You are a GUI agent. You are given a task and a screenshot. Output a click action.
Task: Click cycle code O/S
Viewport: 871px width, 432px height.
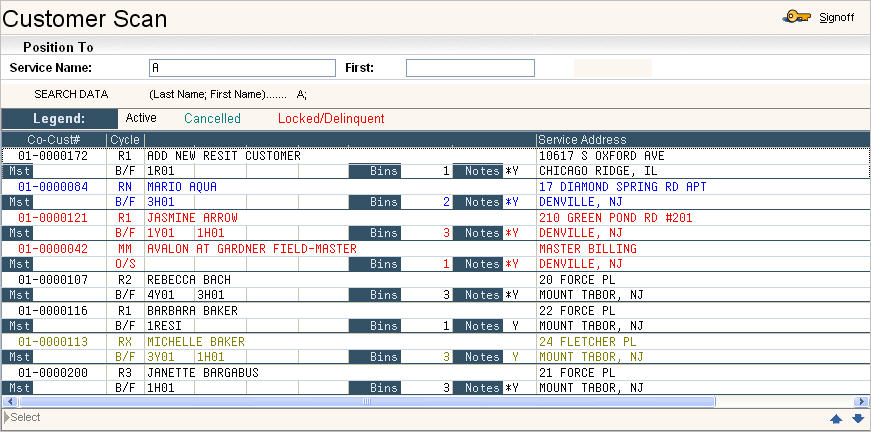tap(125, 264)
